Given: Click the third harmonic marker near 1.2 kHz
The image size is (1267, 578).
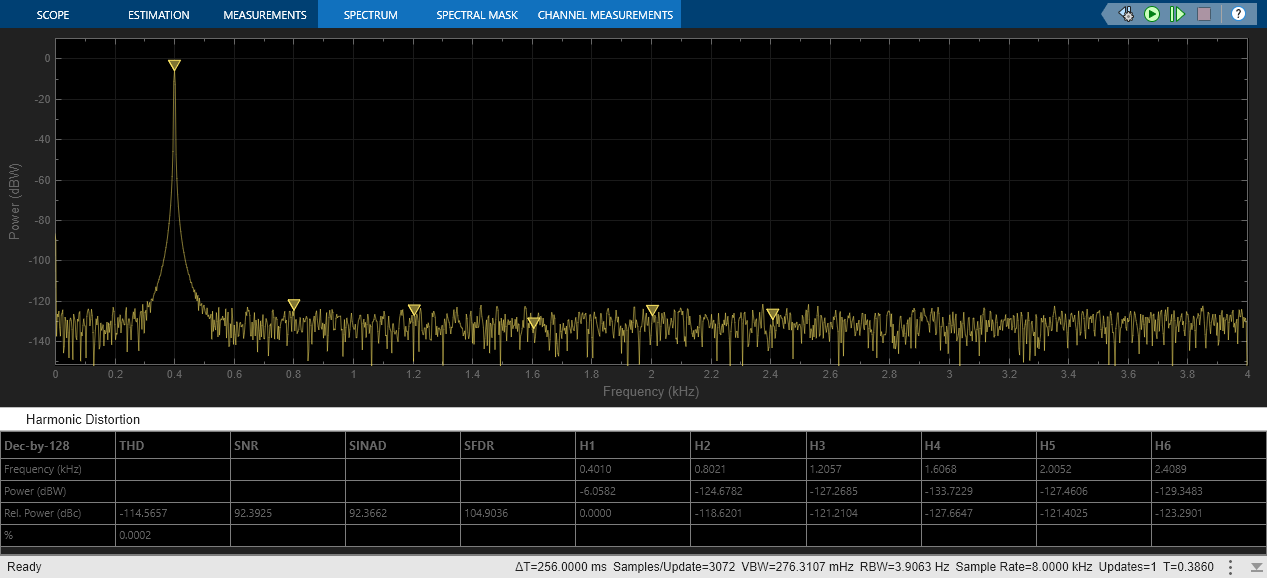Looking at the screenshot, I should click(x=414, y=310).
